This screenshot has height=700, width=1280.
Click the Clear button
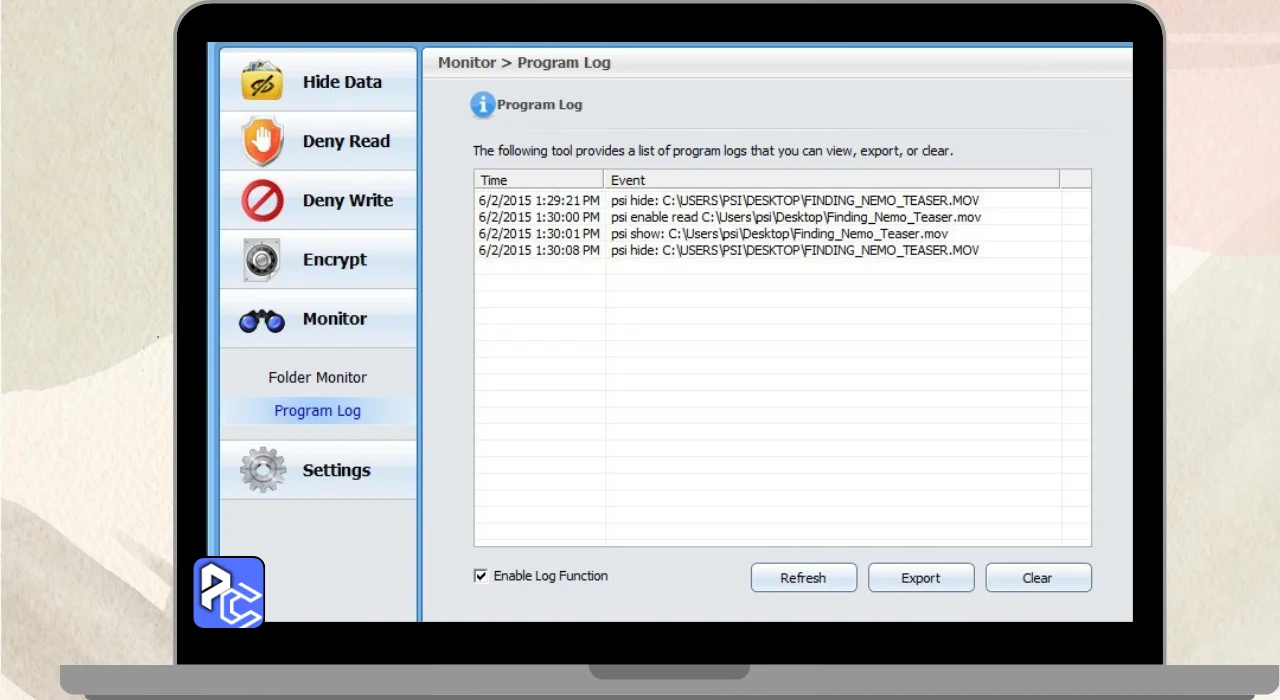pos(1038,578)
